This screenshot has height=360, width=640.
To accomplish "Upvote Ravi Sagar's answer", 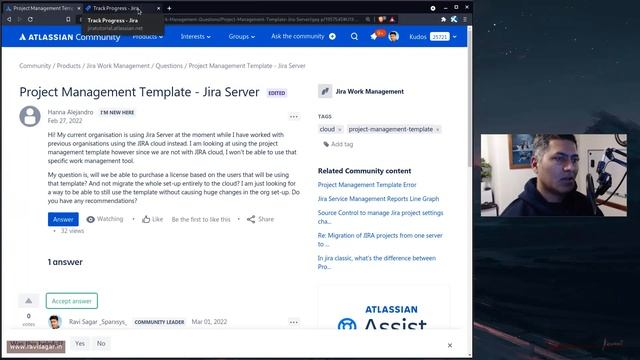I will pos(29,301).
